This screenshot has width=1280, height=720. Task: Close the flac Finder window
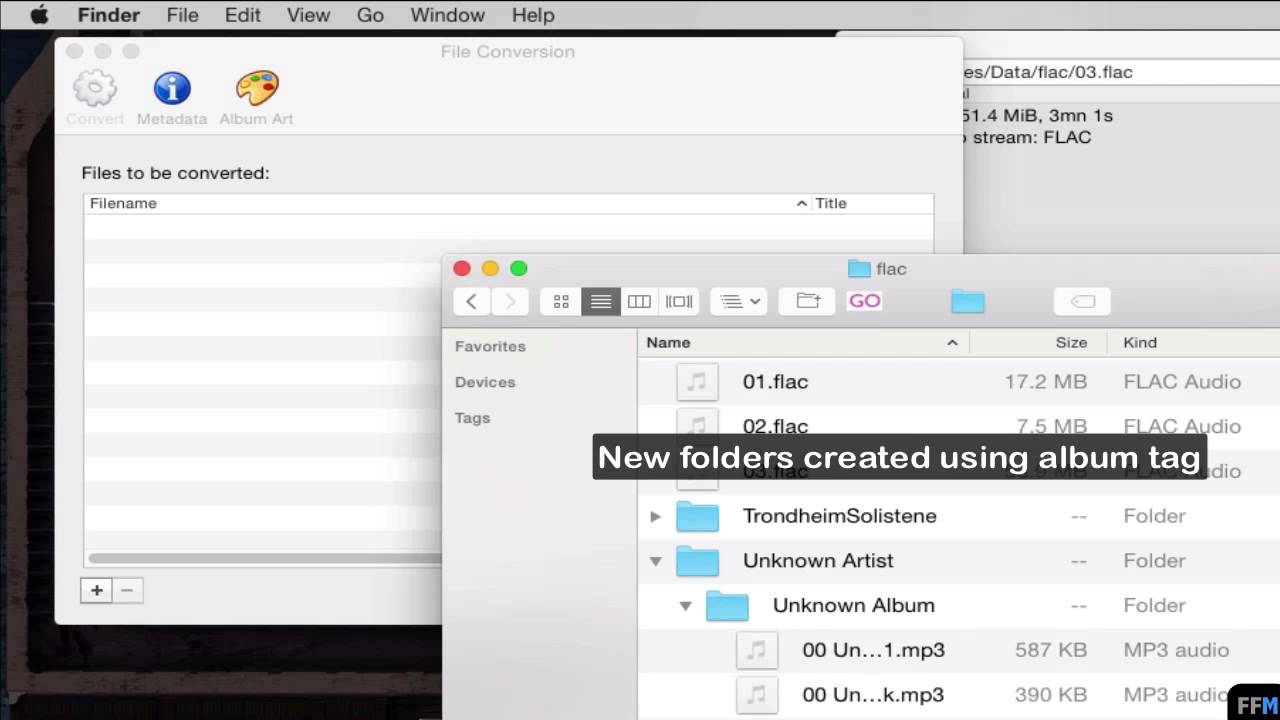pyautogui.click(x=462, y=268)
